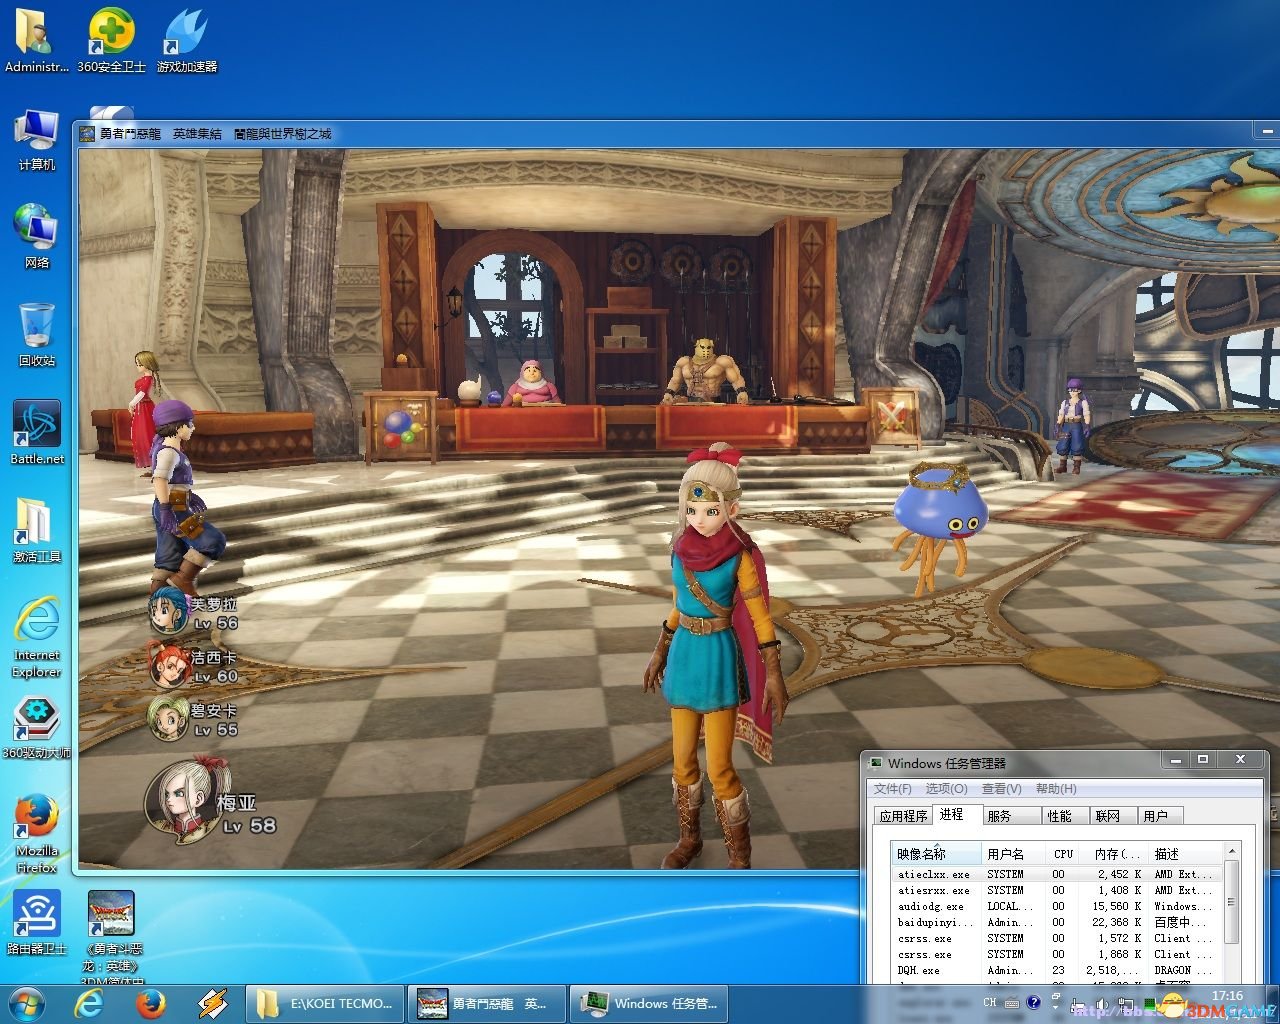
Task: Switch to the 应用程序 tab
Action: (x=903, y=816)
